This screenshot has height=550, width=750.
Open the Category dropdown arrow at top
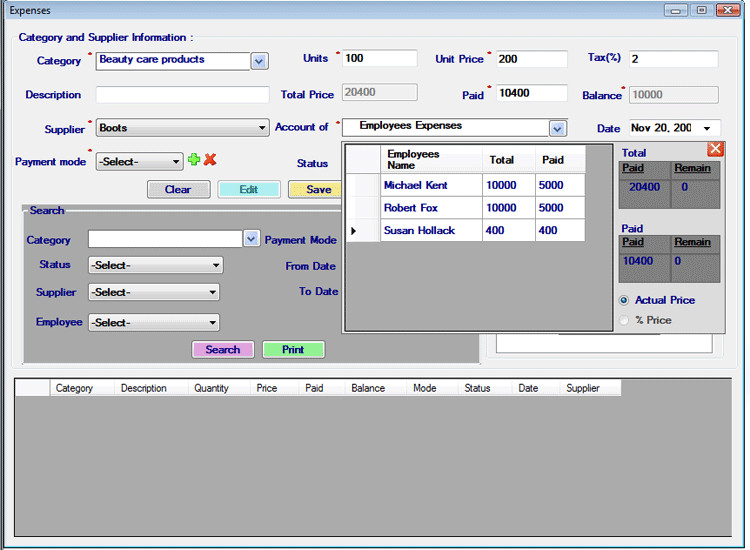(x=259, y=61)
